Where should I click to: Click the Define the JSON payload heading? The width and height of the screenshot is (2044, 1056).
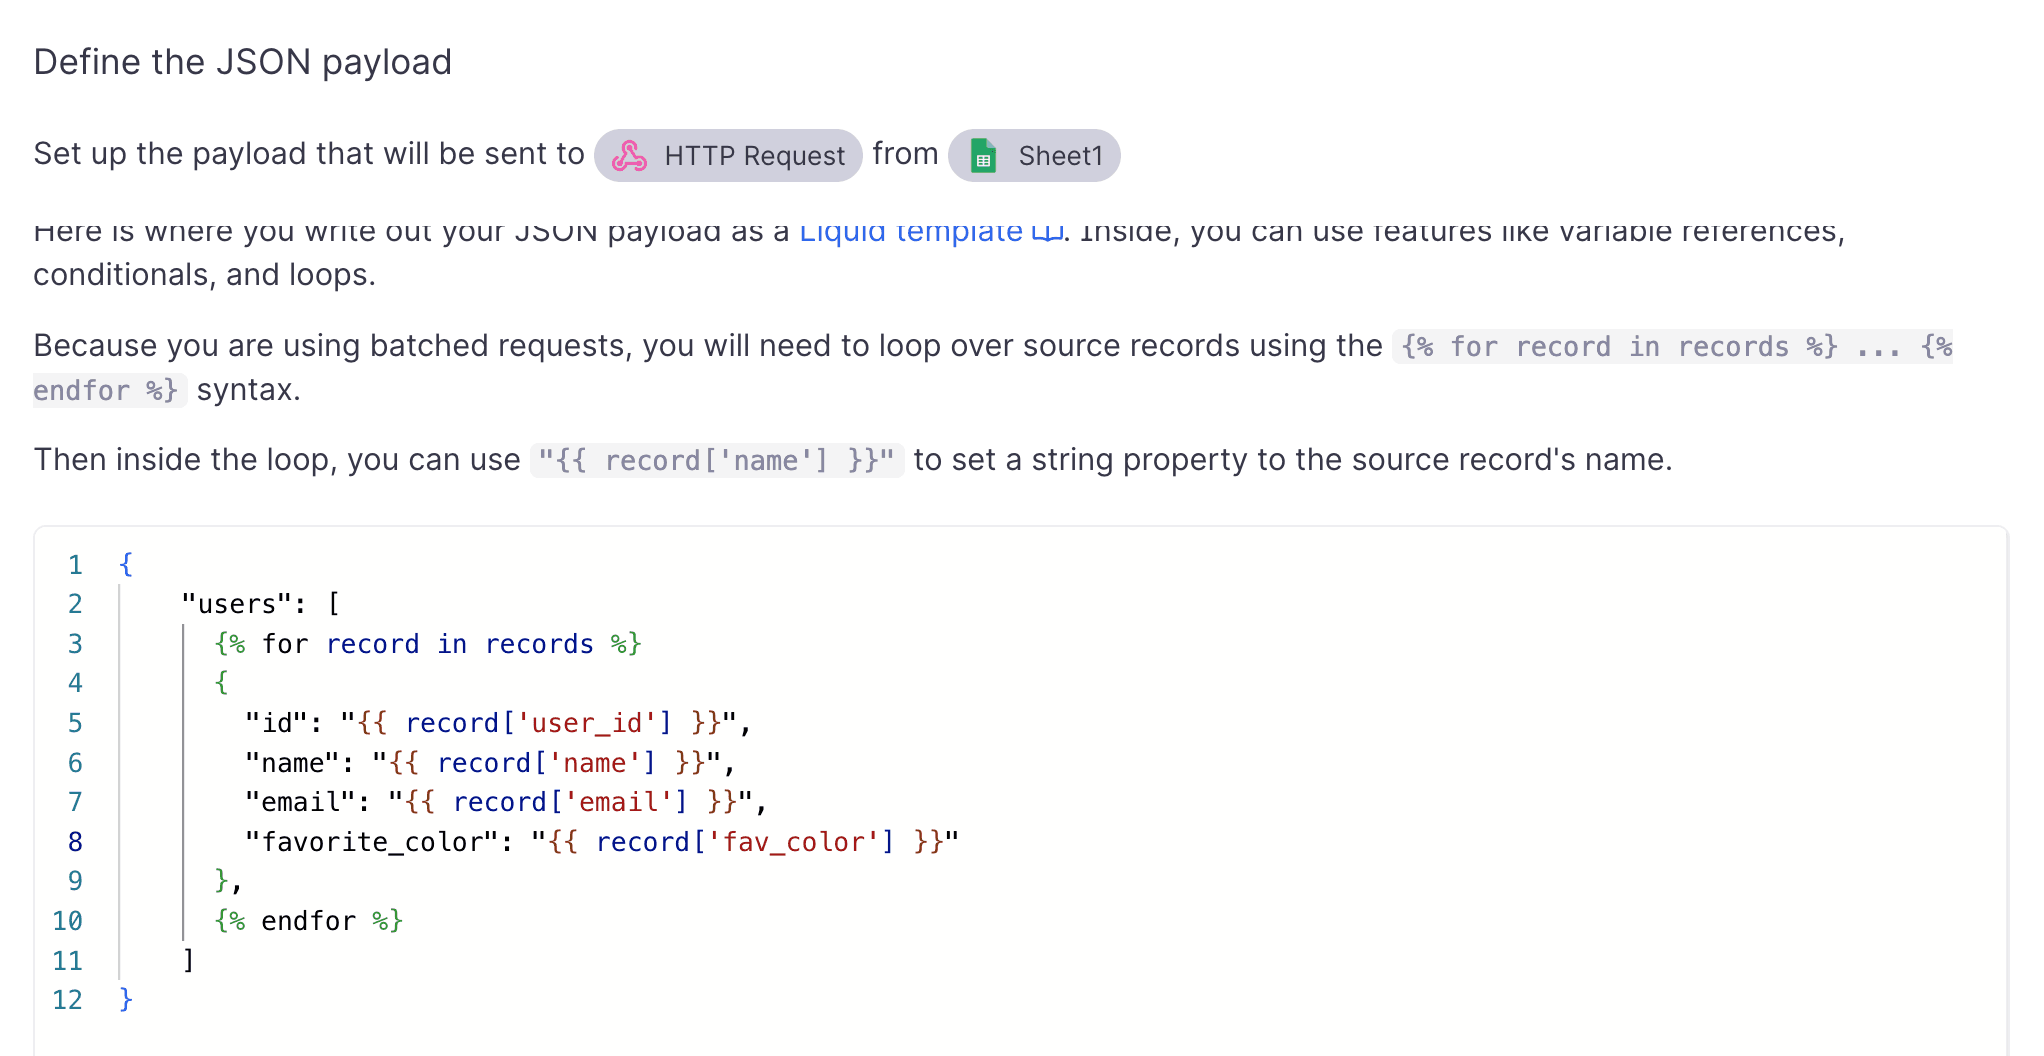click(x=243, y=61)
